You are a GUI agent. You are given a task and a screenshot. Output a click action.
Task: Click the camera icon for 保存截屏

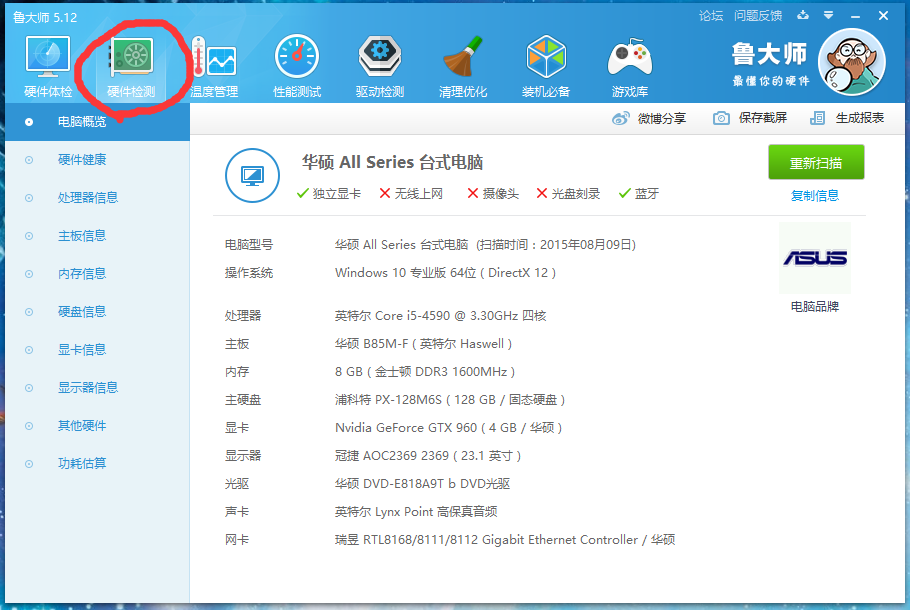pyautogui.click(x=721, y=118)
